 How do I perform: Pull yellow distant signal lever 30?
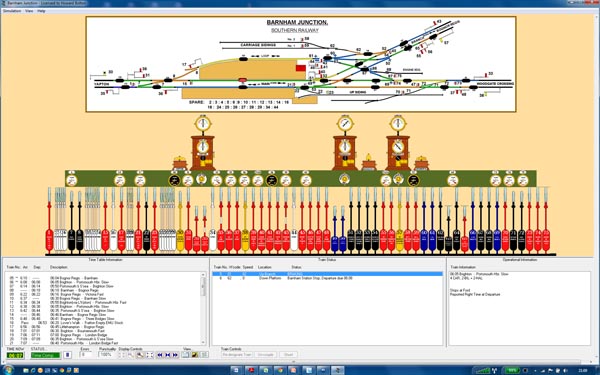click(180, 220)
